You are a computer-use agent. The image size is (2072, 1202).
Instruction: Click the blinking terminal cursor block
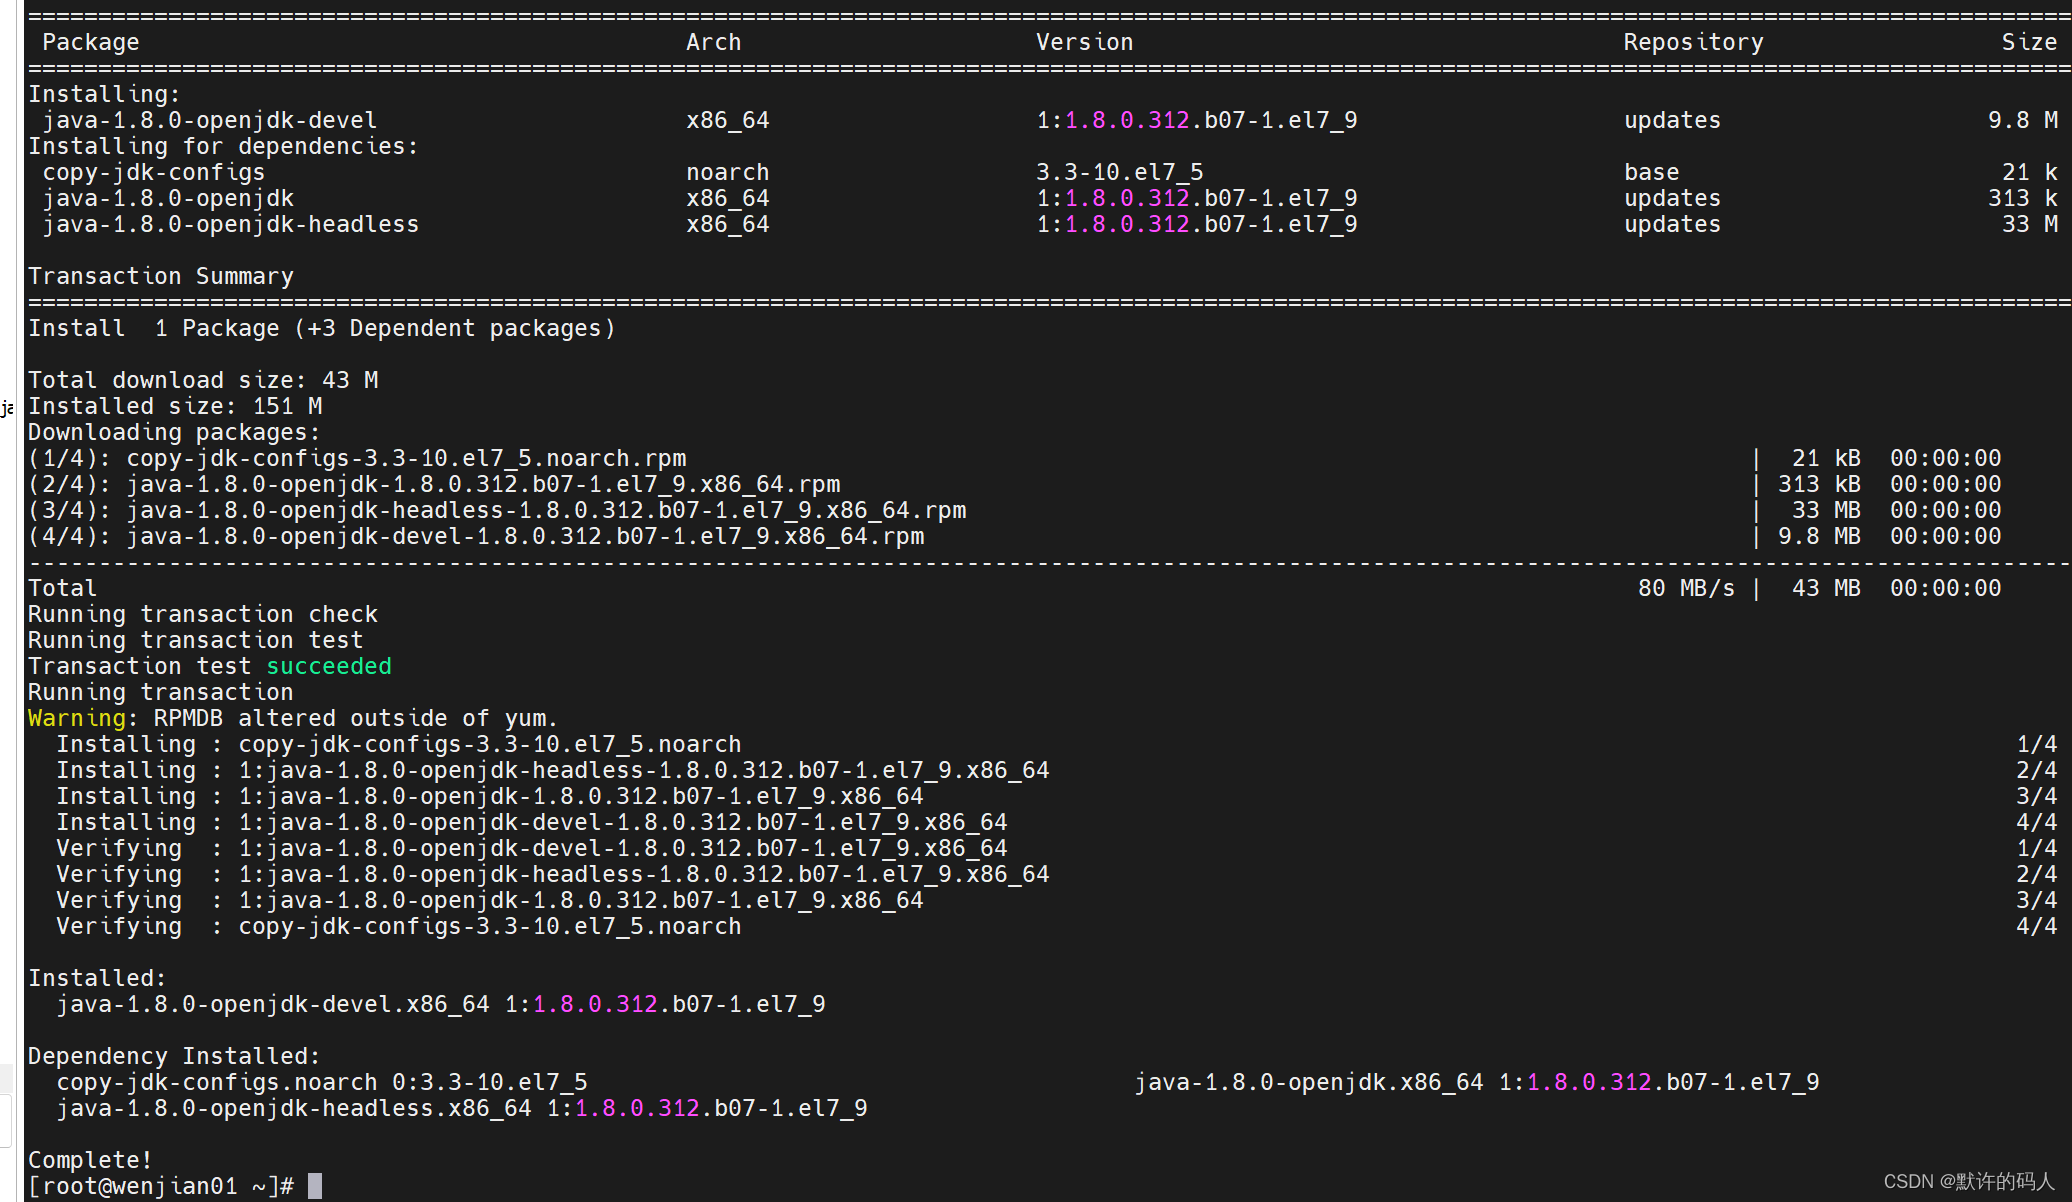tap(313, 1185)
